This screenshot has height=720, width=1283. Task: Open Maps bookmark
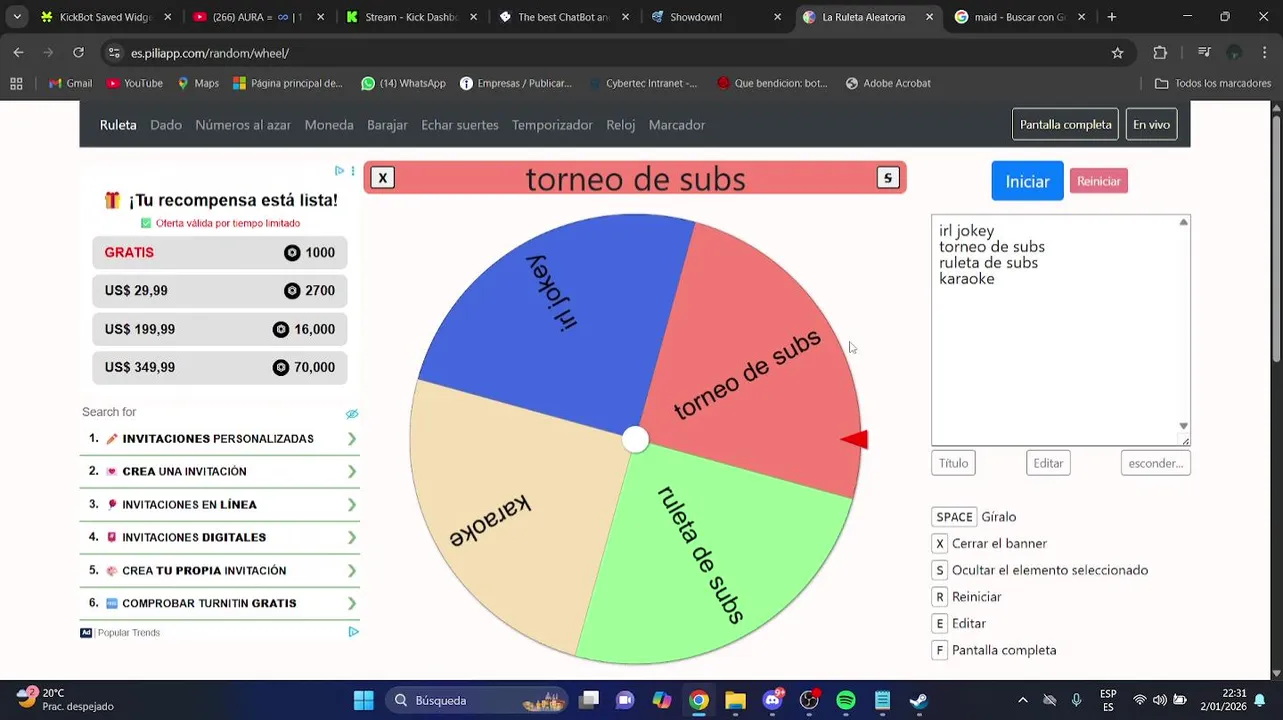(x=198, y=83)
